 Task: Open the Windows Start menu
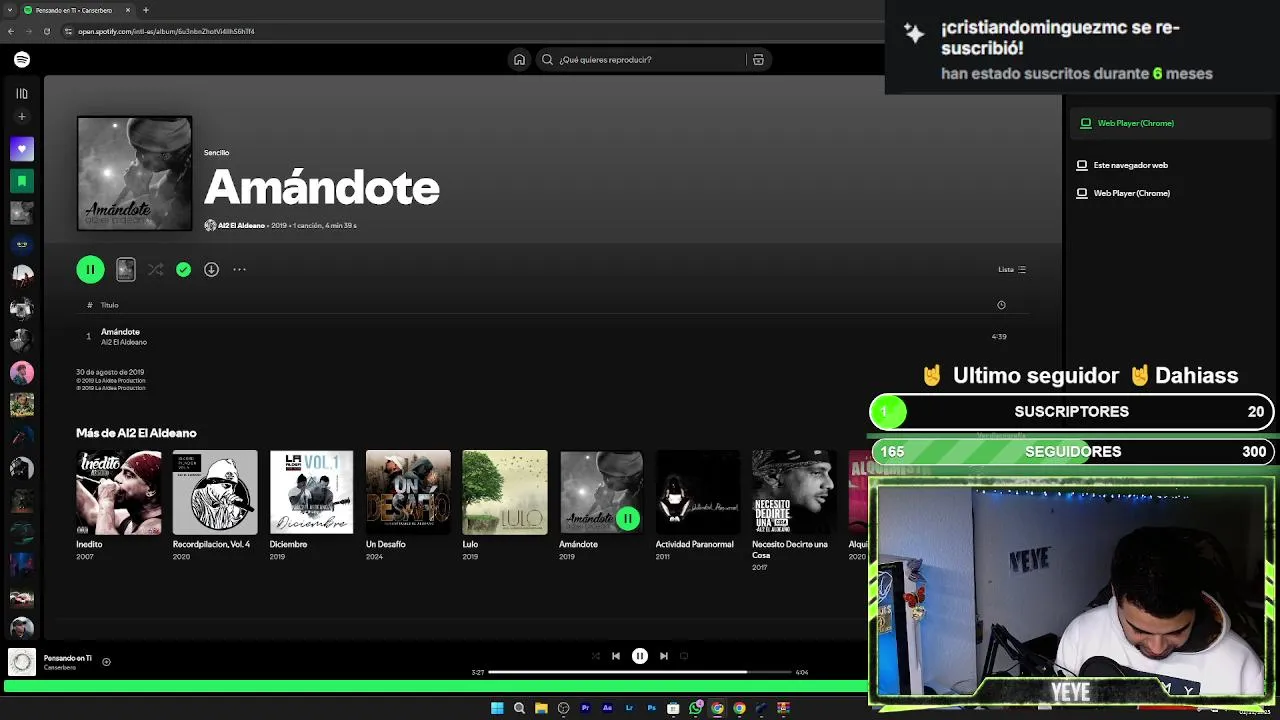[497, 708]
